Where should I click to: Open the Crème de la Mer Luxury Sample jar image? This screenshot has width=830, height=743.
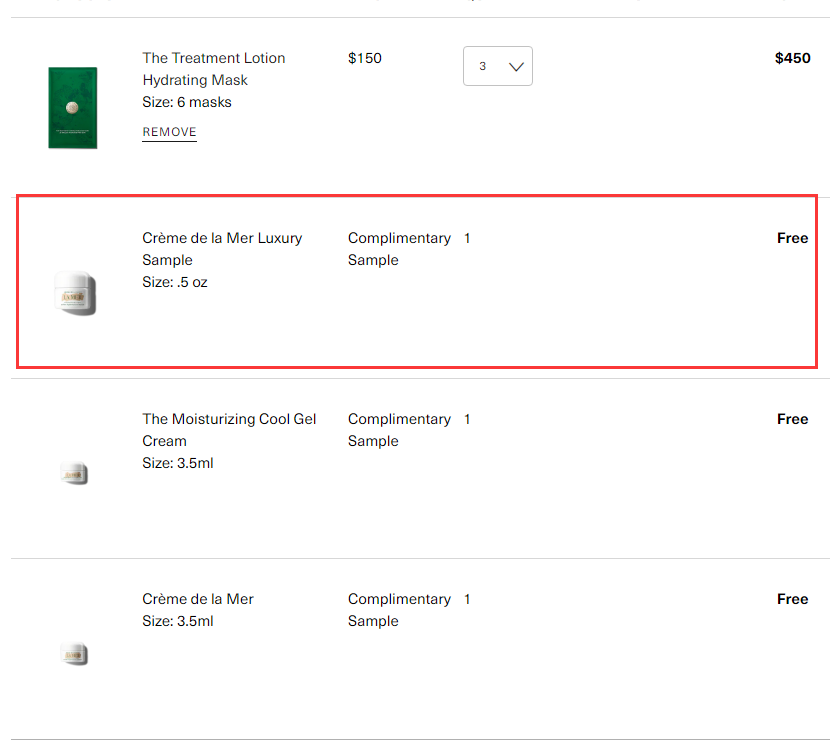75,293
